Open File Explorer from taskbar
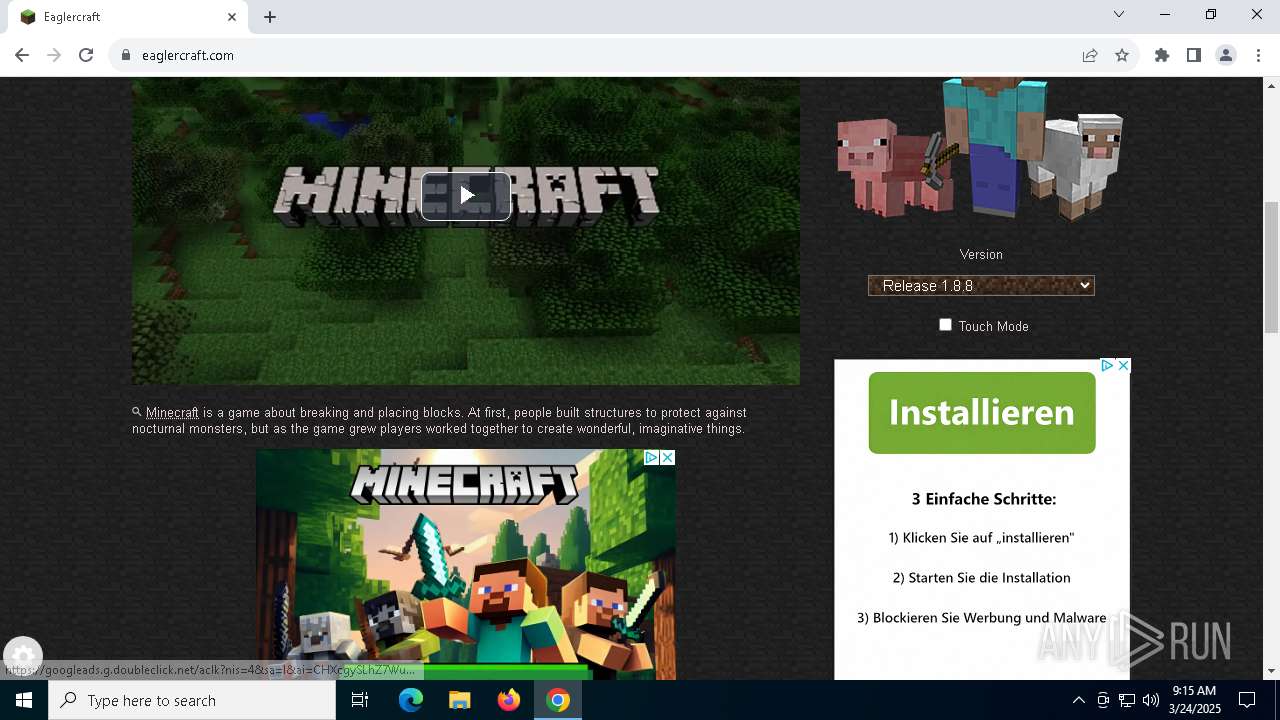 (x=460, y=700)
